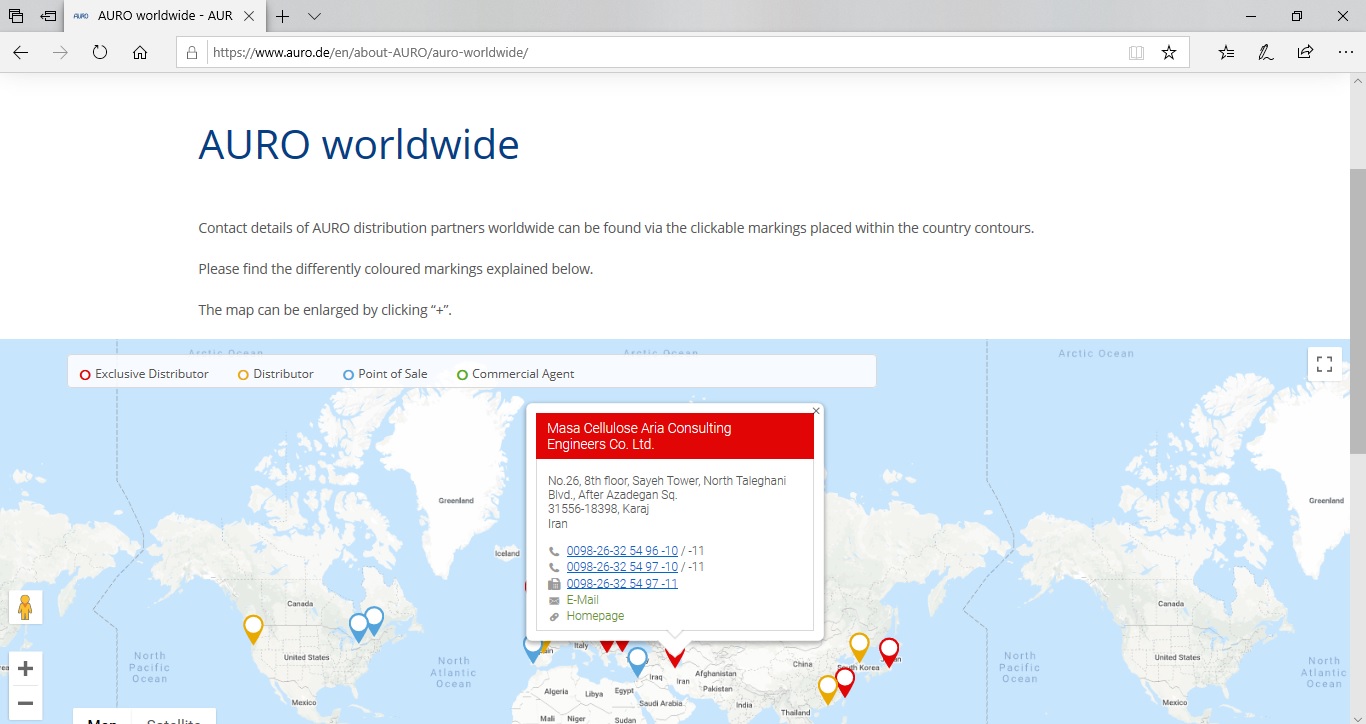Click the yellow marker near South Korea
The width and height of the screenshot is (1366, 724).
point(859,647)
